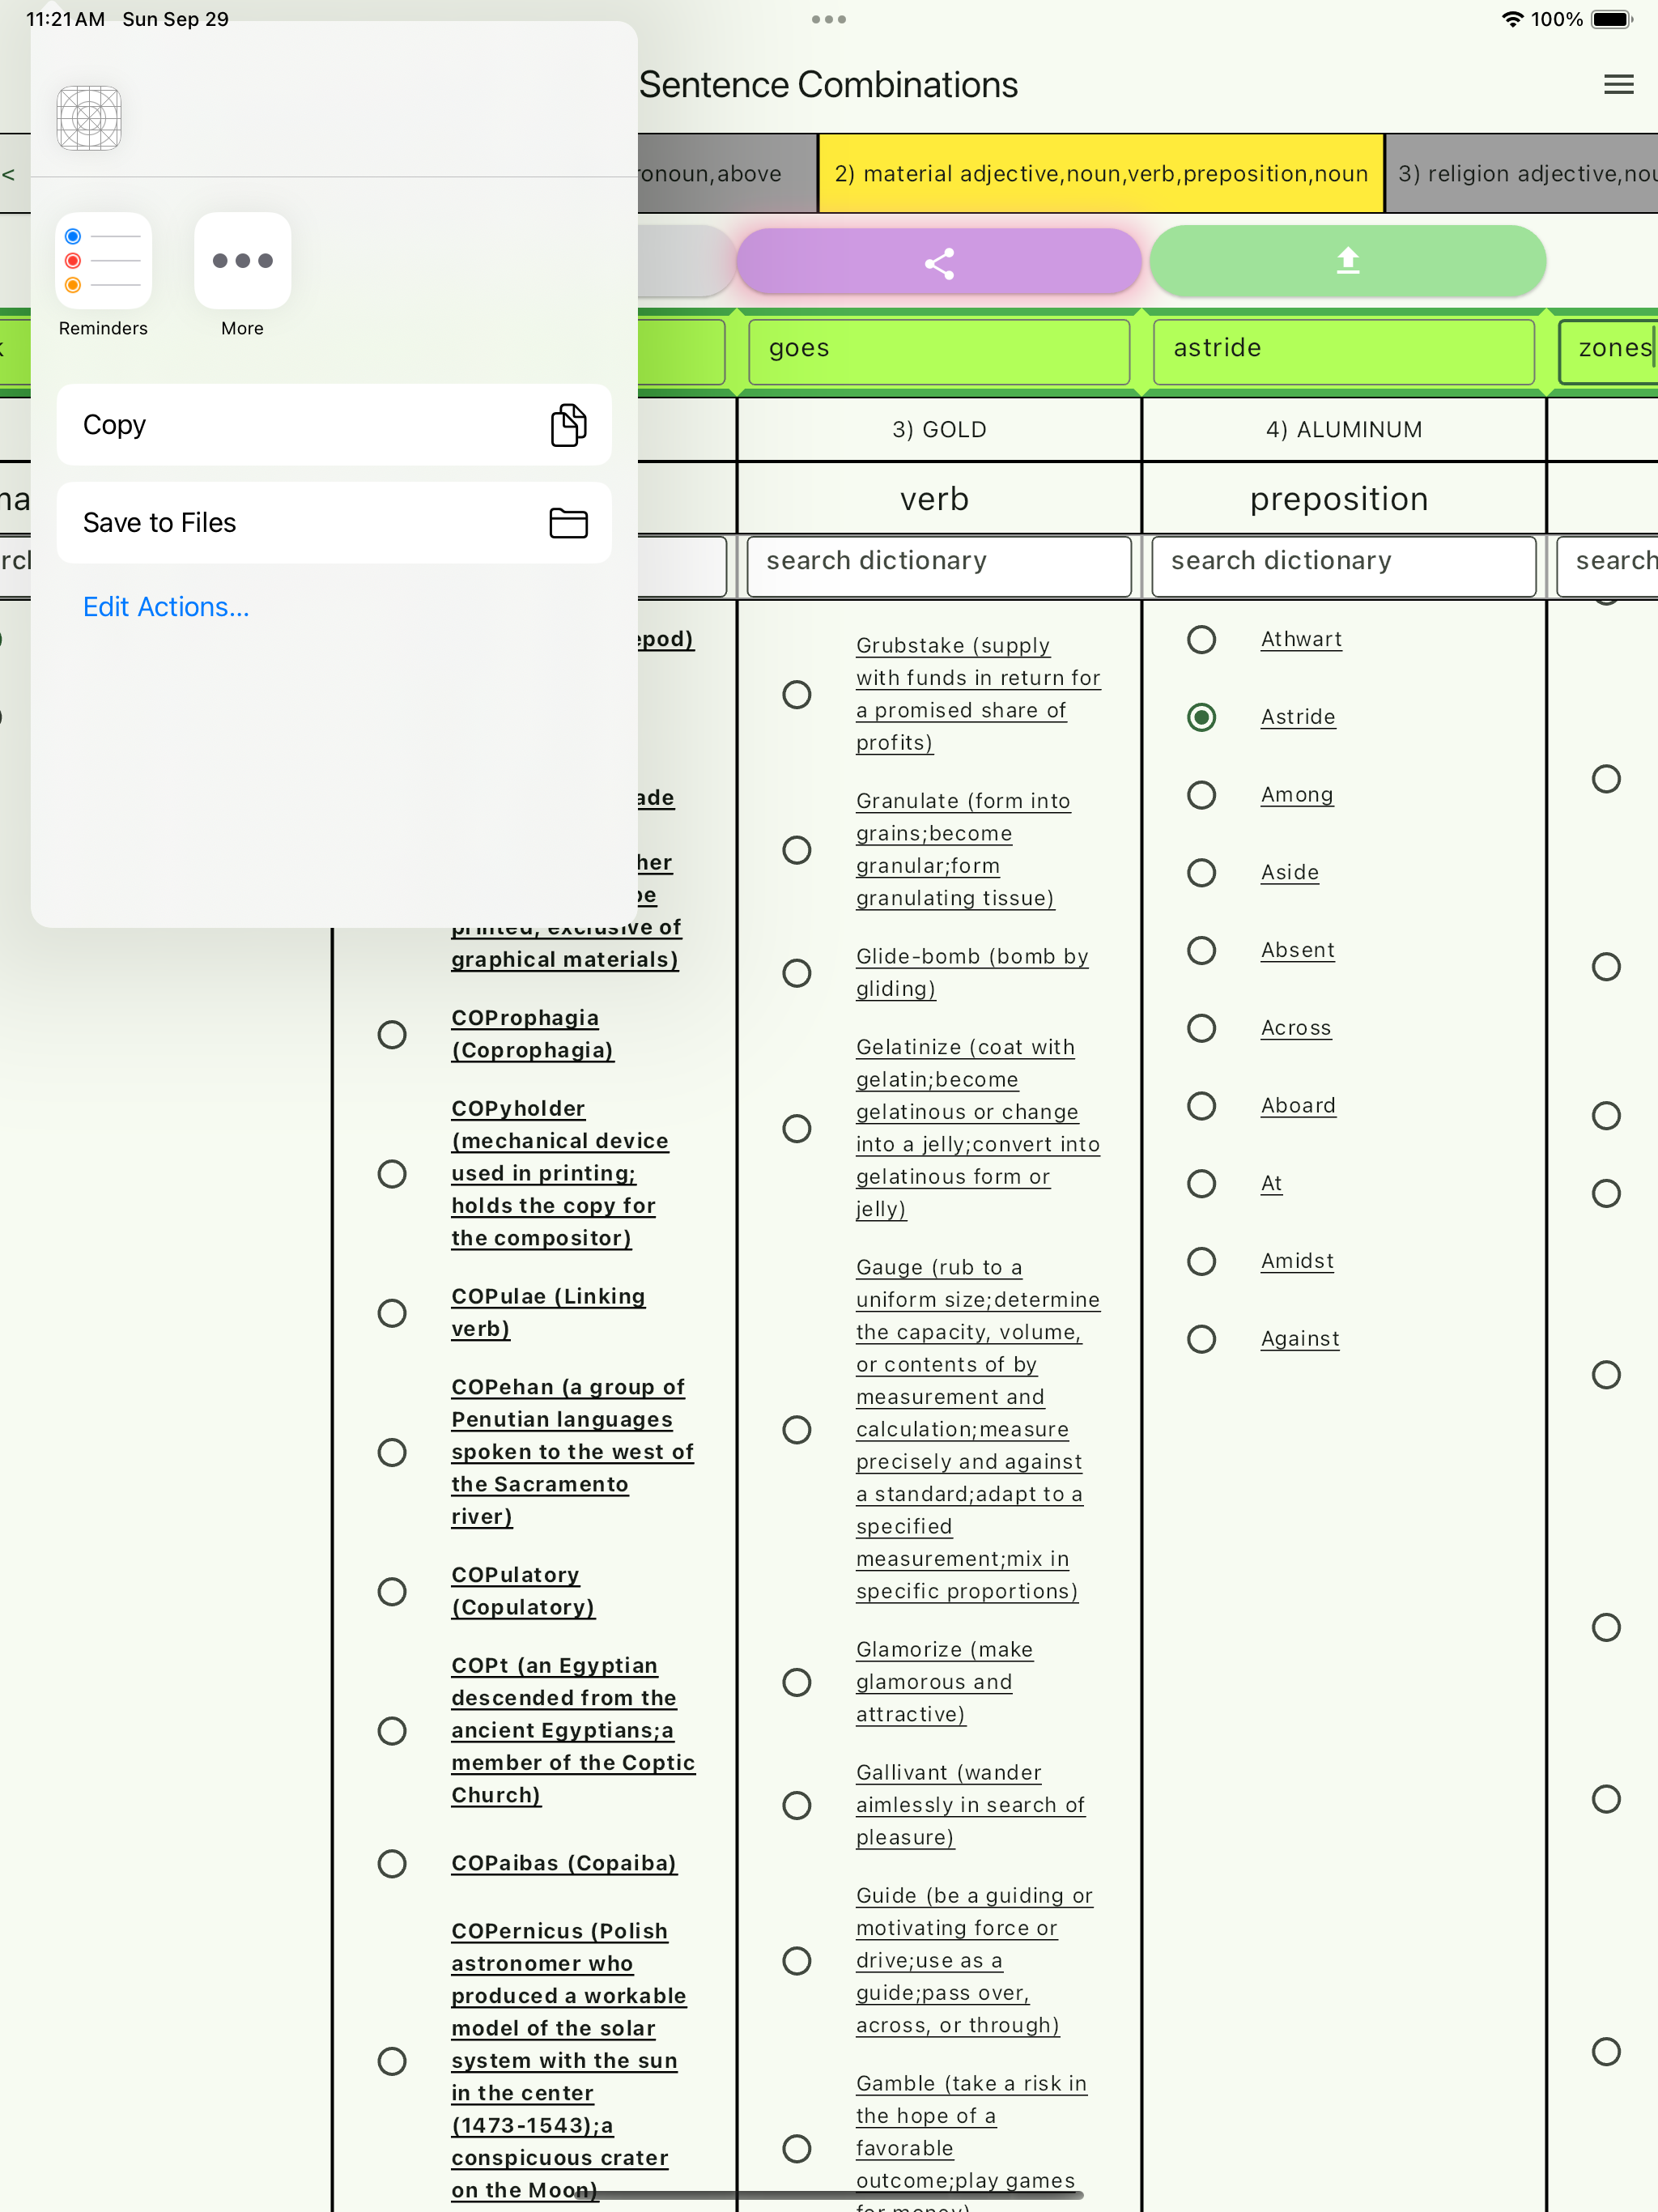The height and width of the screenshot is (2212, 1658).
Task: Select the Absent radio button
Action: 1201,950
